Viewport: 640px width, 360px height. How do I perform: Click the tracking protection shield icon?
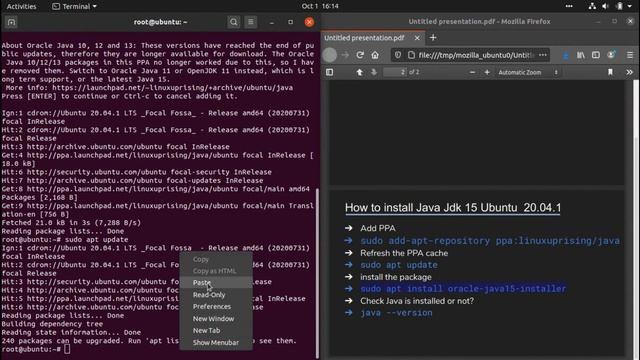coord(398,55)
